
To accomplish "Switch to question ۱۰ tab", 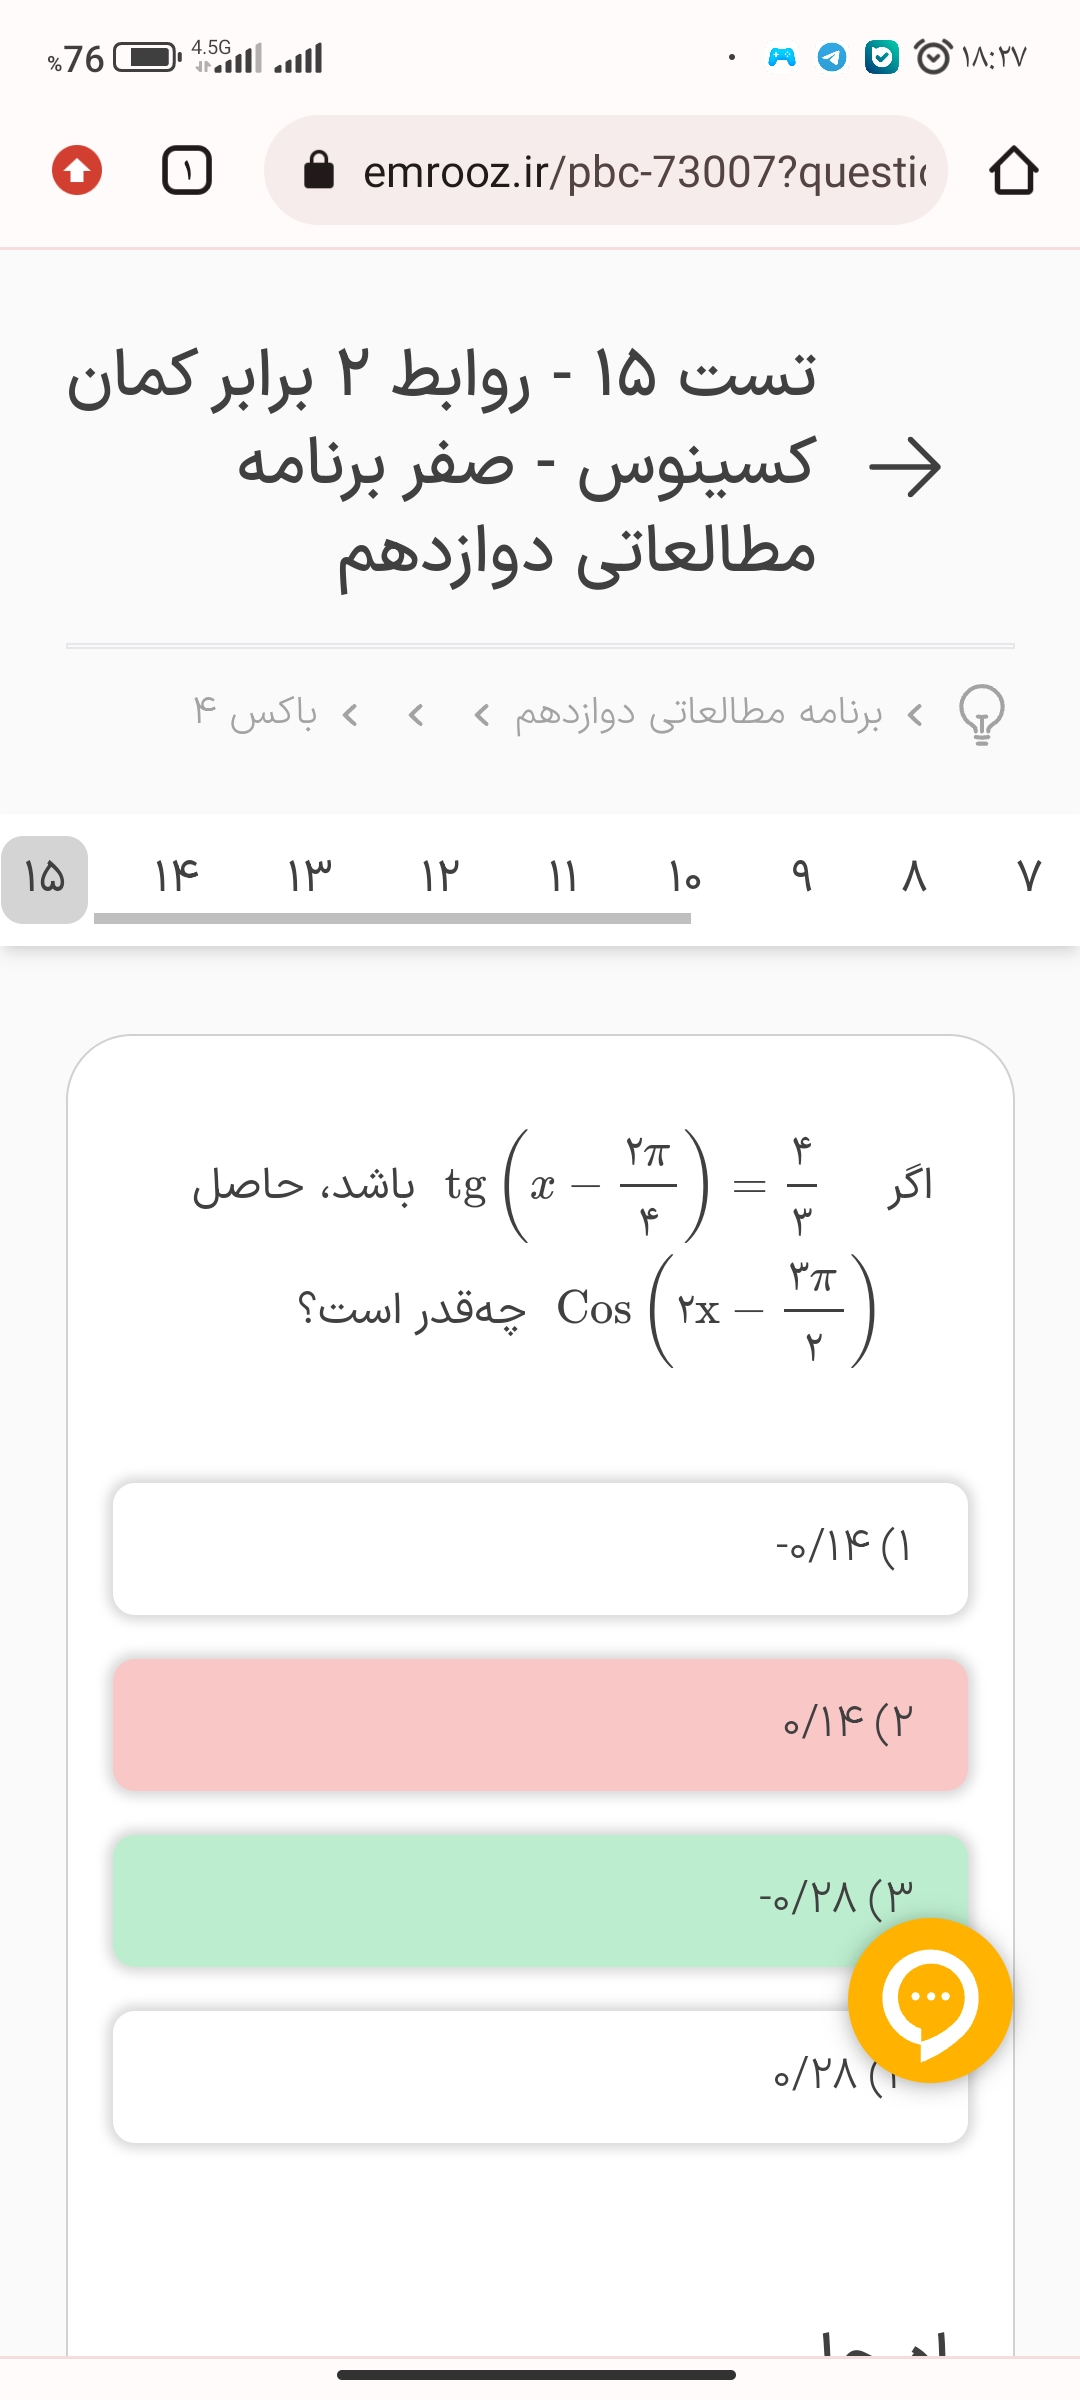I will (685, 877).
